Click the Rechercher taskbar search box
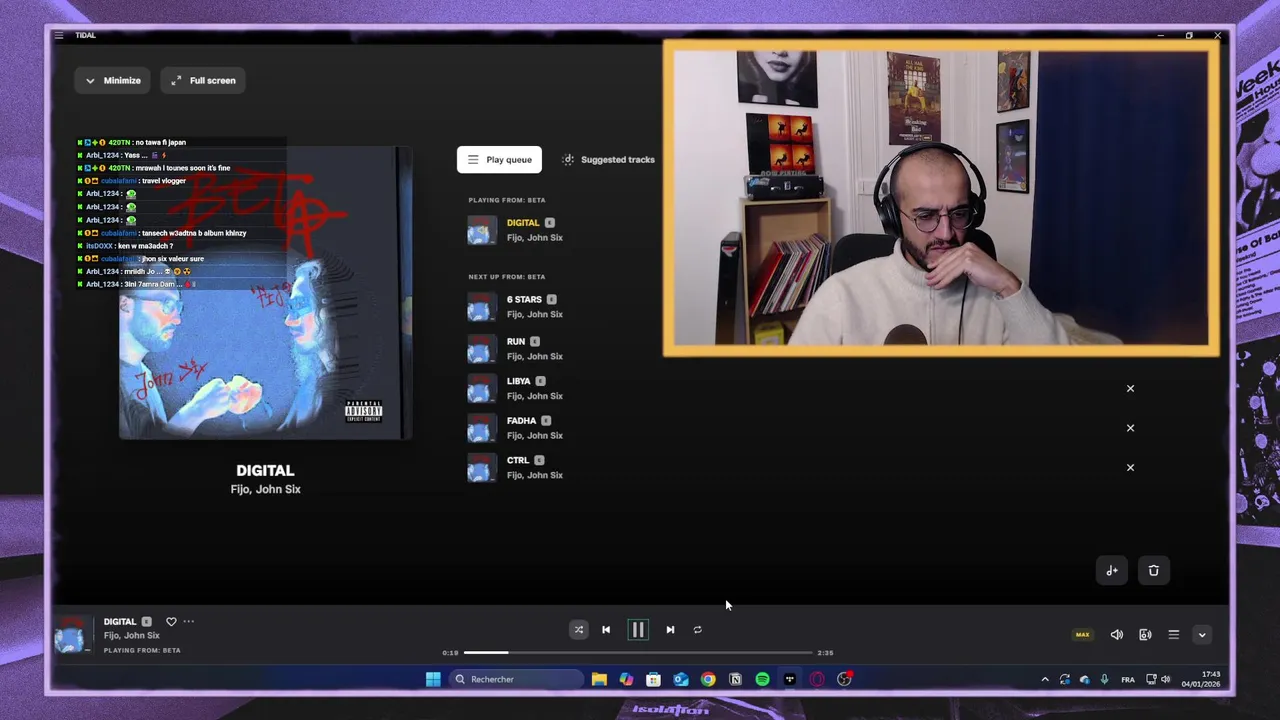Viewport: 1280px width, 720px height. 516,679
